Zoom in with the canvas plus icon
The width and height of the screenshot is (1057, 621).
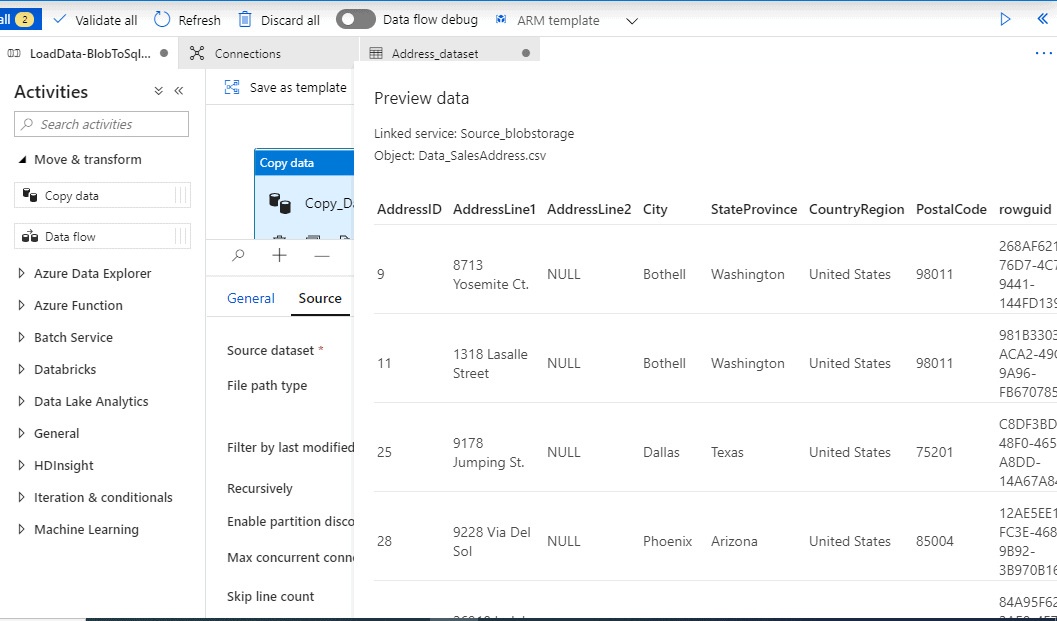(279, 256)
